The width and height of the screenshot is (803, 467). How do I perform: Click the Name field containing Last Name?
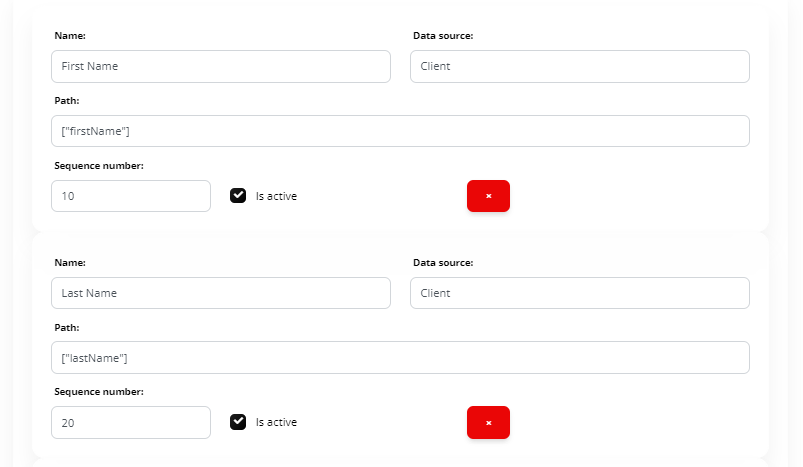[221, 293]
